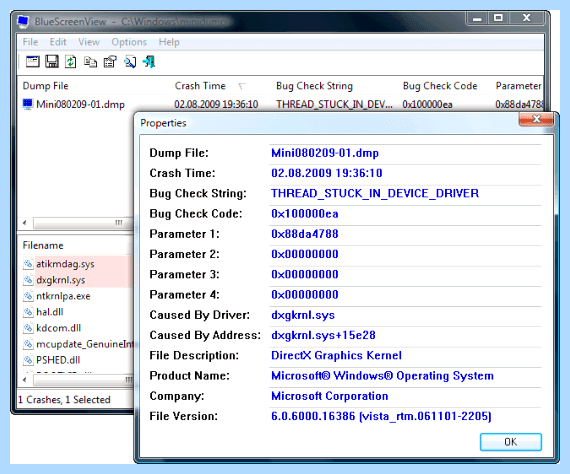Viewport: 570px width, 474px height.
Task: Click the Parameter 1 value 0x88da4788
Action: (305, 234)
